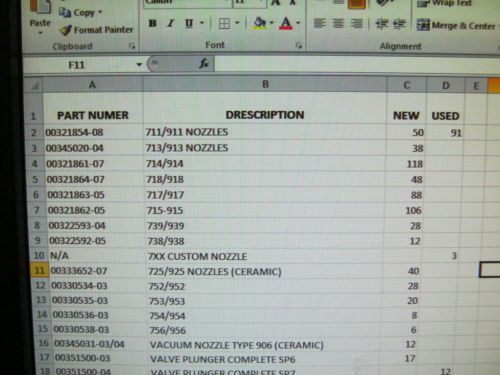Open the Paste dropdown arrow
This screenshot has width=500, height=375.
point(40,33)
